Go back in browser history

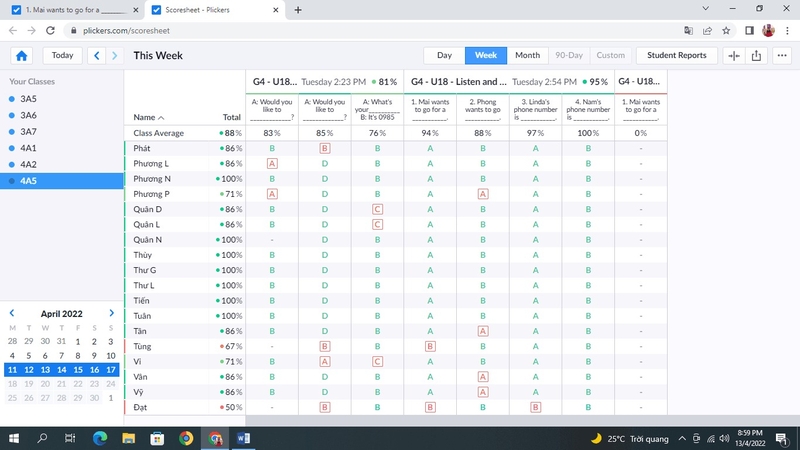pos(13,31)
